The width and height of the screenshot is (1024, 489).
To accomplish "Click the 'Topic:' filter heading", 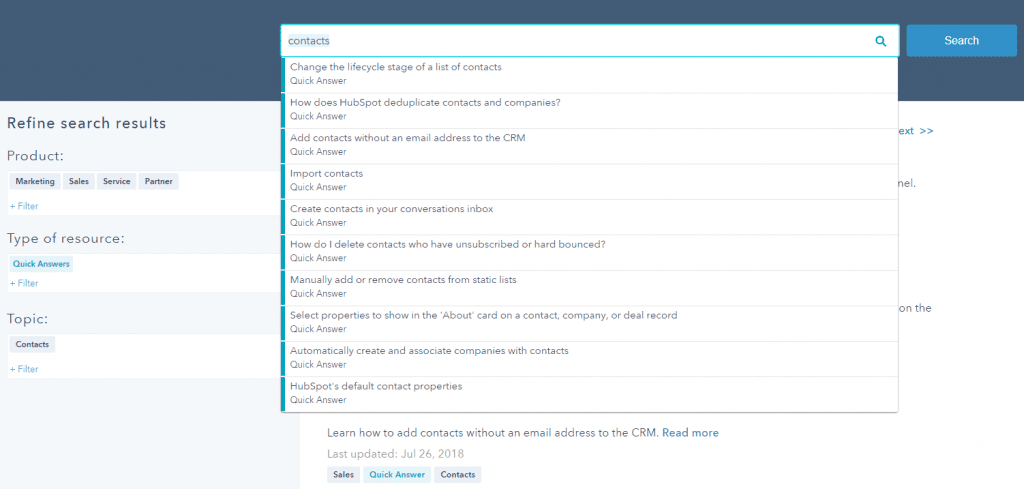I will [x=27, y=319].
